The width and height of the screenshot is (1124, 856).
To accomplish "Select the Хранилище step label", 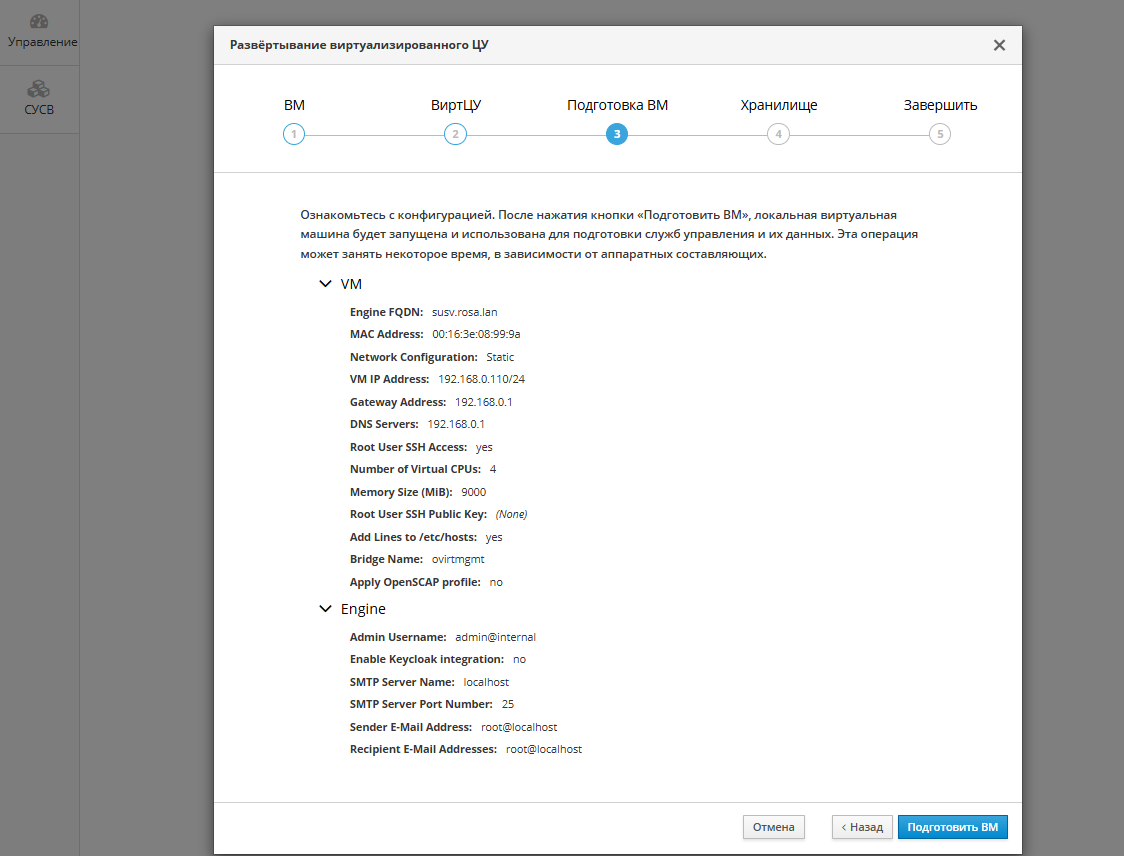I will [778, 105].
